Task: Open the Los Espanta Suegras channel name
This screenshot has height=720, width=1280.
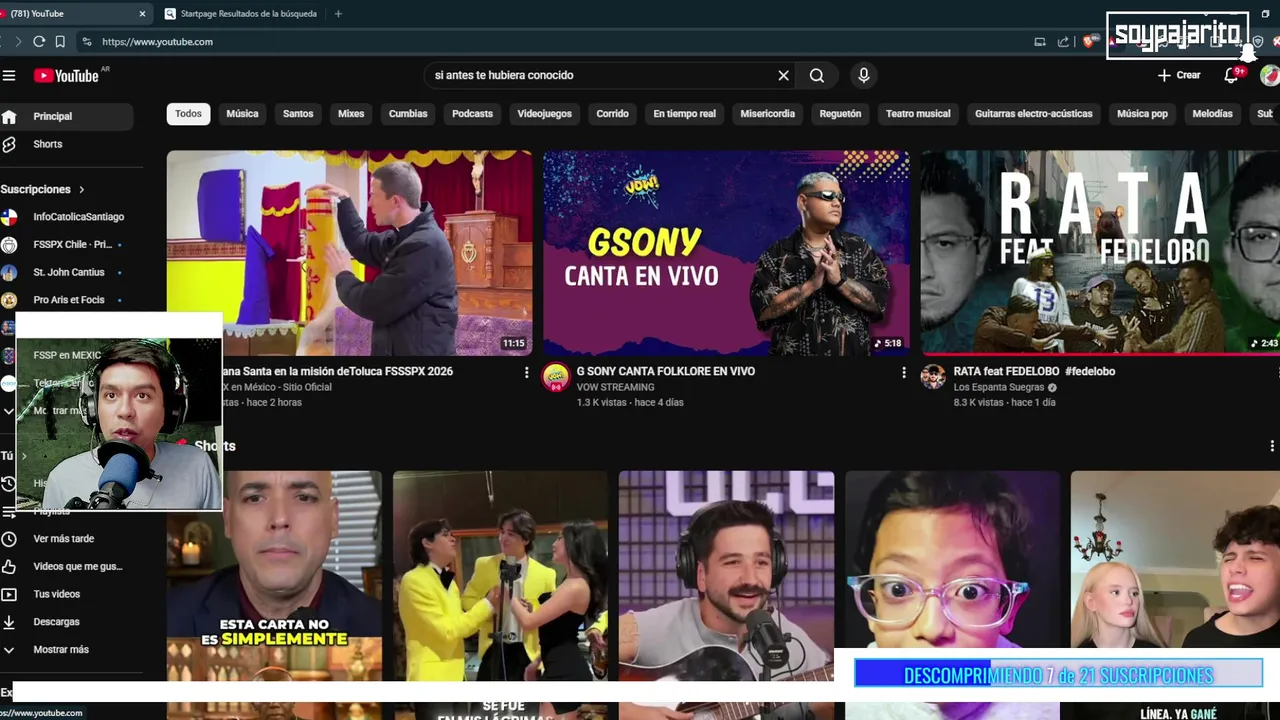Action: click(999, 387)
